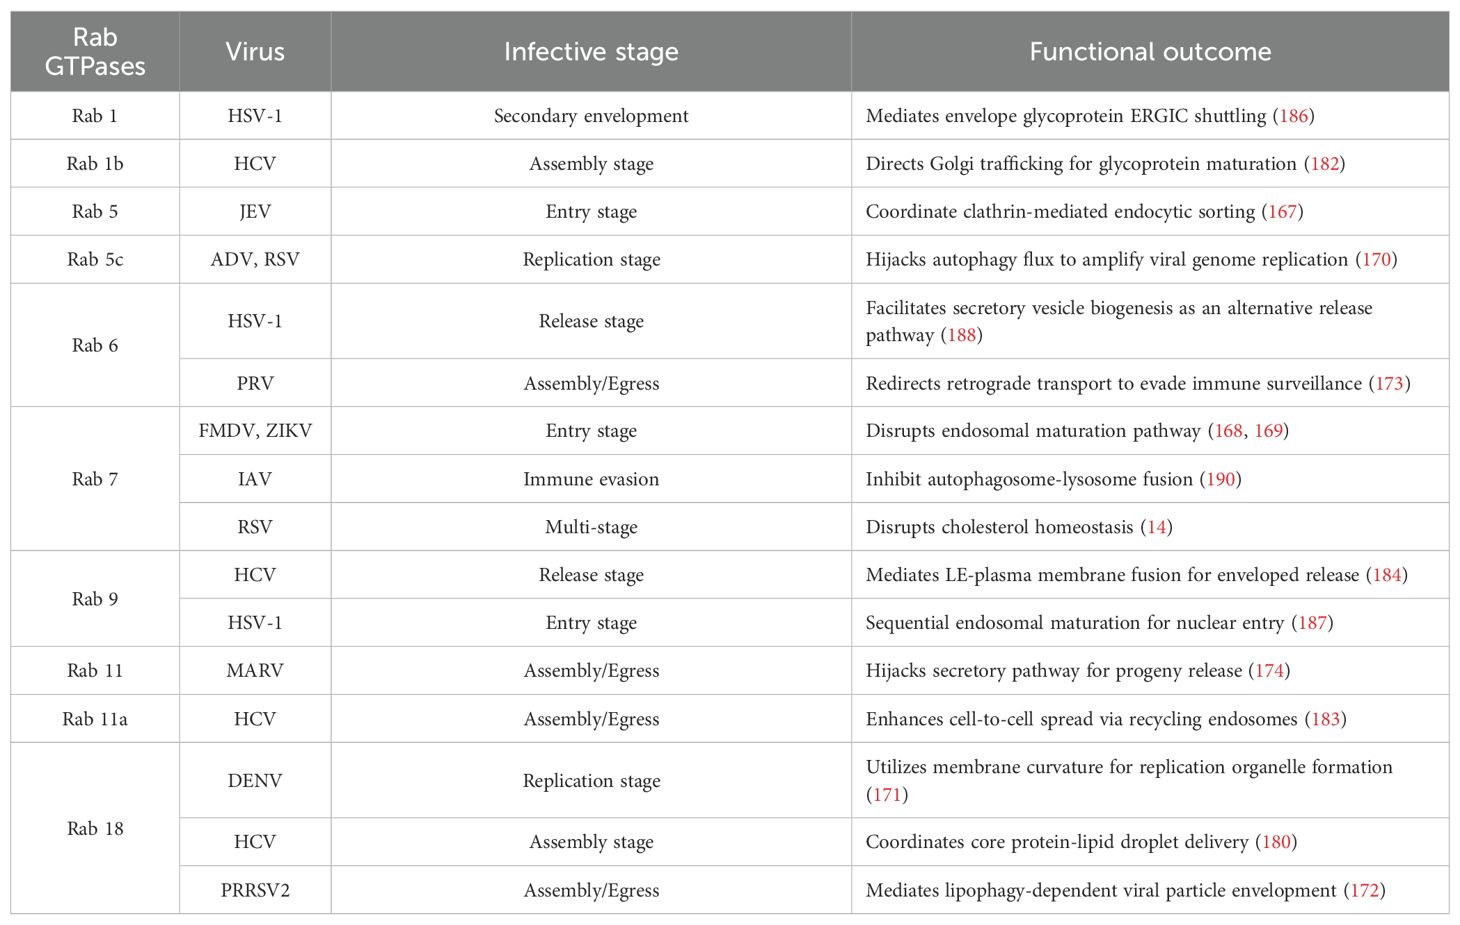
Task: Click reference 188 after alternative release pathway
Action: point(961,335)
